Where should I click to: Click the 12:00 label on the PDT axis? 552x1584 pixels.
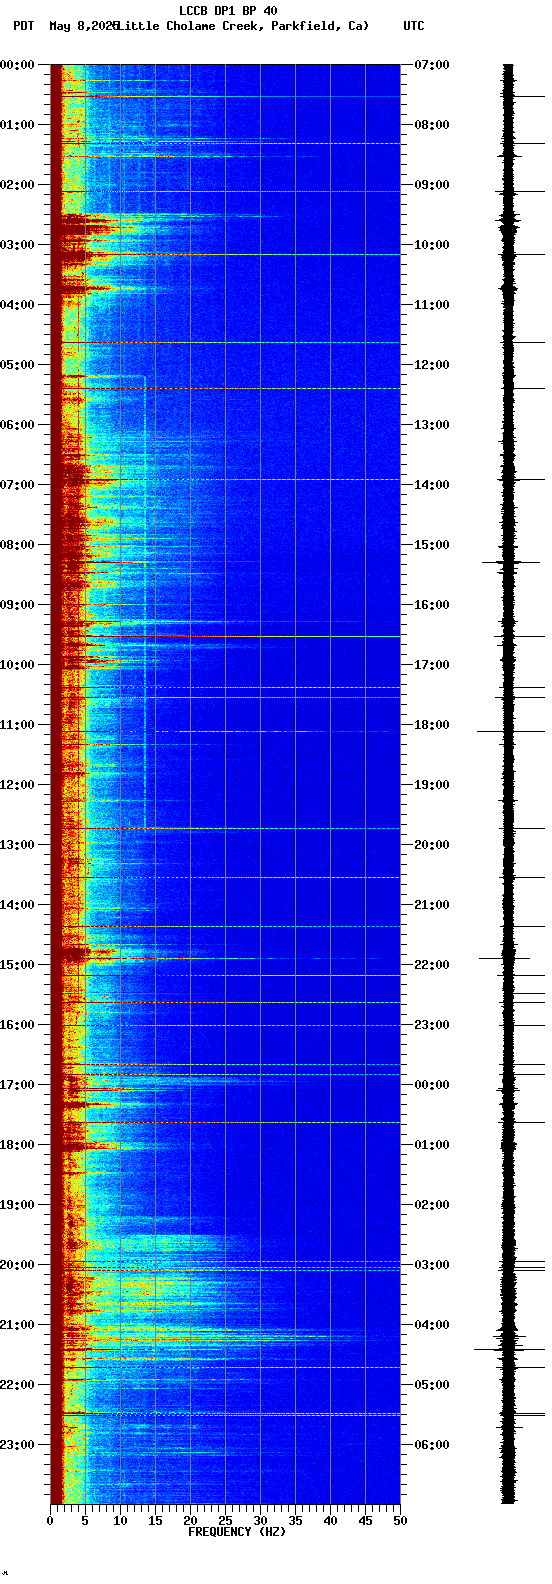coord(18,785)
